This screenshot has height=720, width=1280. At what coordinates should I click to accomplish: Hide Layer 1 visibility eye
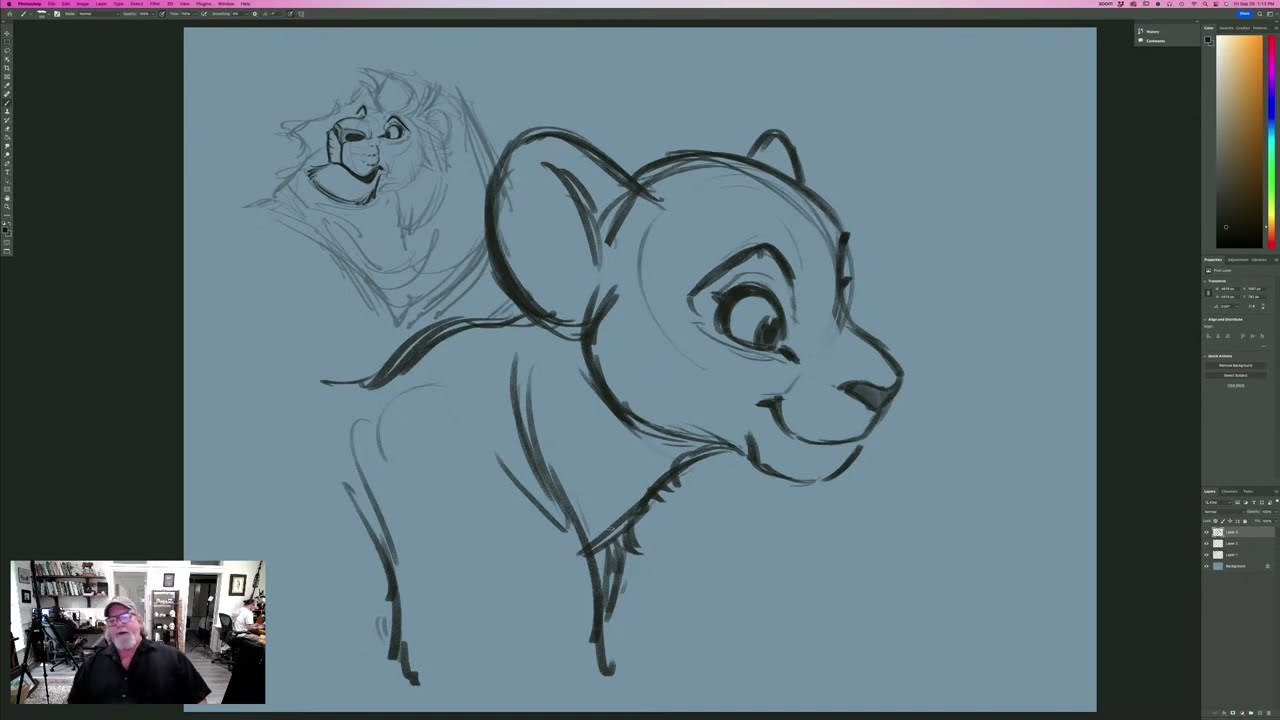click(x=1206, y=555)
